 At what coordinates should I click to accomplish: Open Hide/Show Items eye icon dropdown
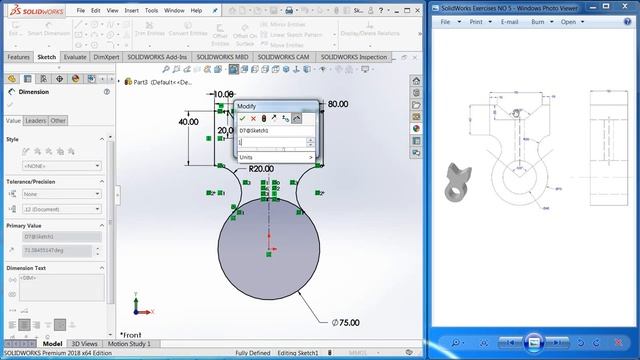[x=323, y=69]
